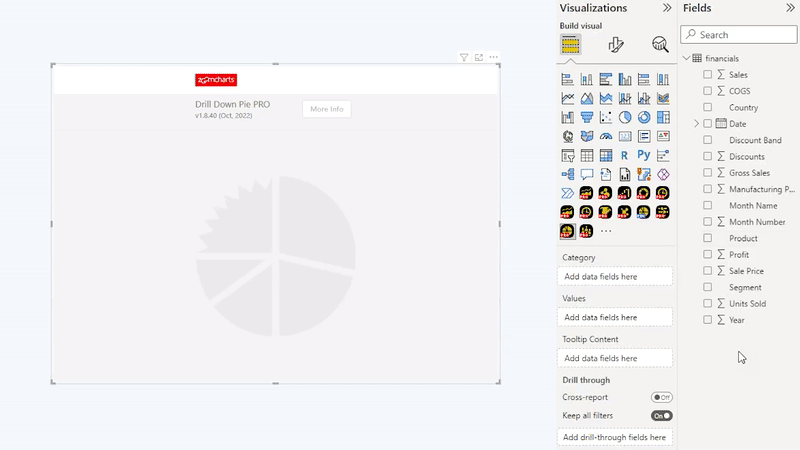Select the pie chart visual icon
This screenshot has height=450, width=800.
click(625, 118)
